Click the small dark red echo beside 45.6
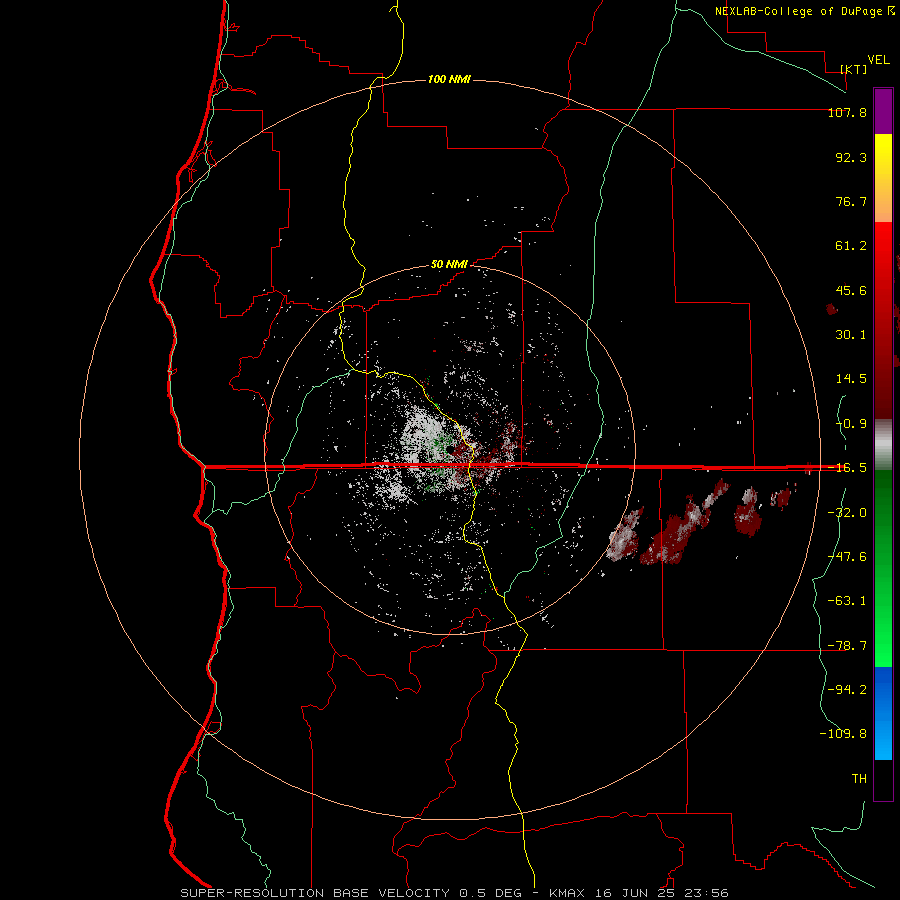The width and height of the screenshot is (900, 900). (x=832, y=309)
